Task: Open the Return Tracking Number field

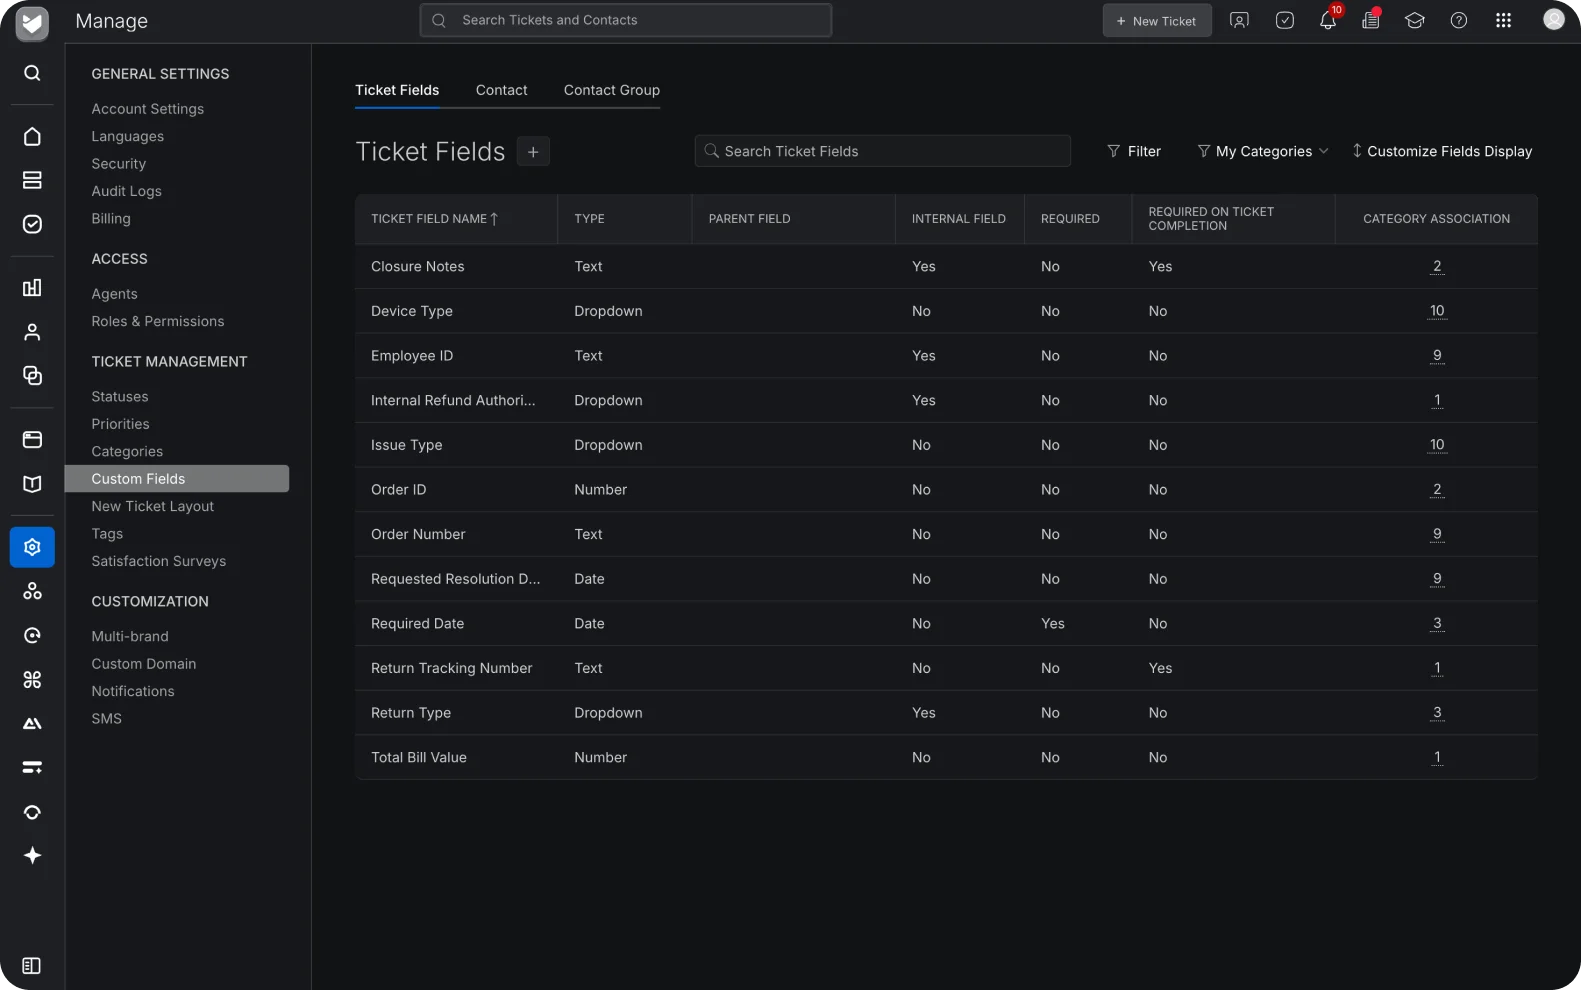Action: [946, 668]
